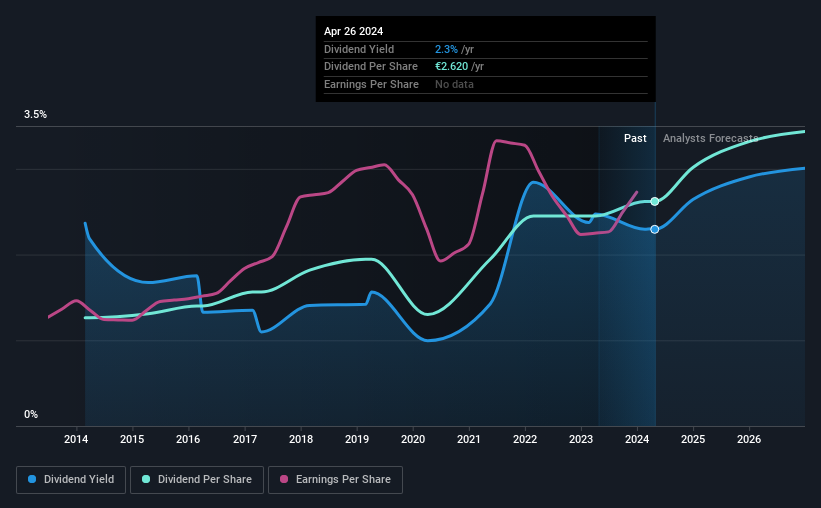Toggle the Dividend Yield legend button
The image size is (821, 508).
click(x=71, y=480)
